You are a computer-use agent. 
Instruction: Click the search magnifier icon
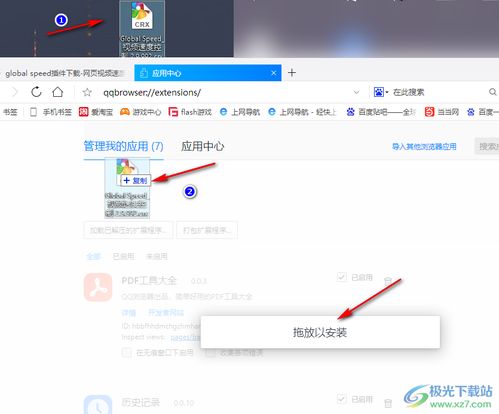pos(492,92)
